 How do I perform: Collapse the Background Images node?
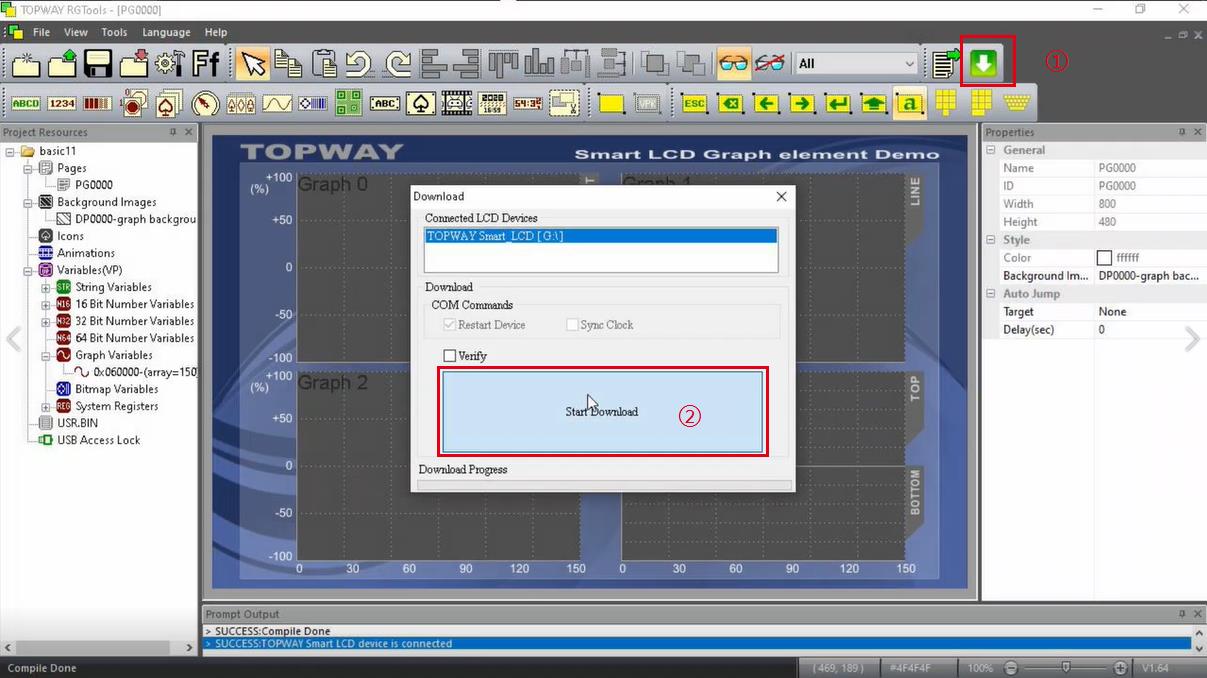(x=28, y=203)
